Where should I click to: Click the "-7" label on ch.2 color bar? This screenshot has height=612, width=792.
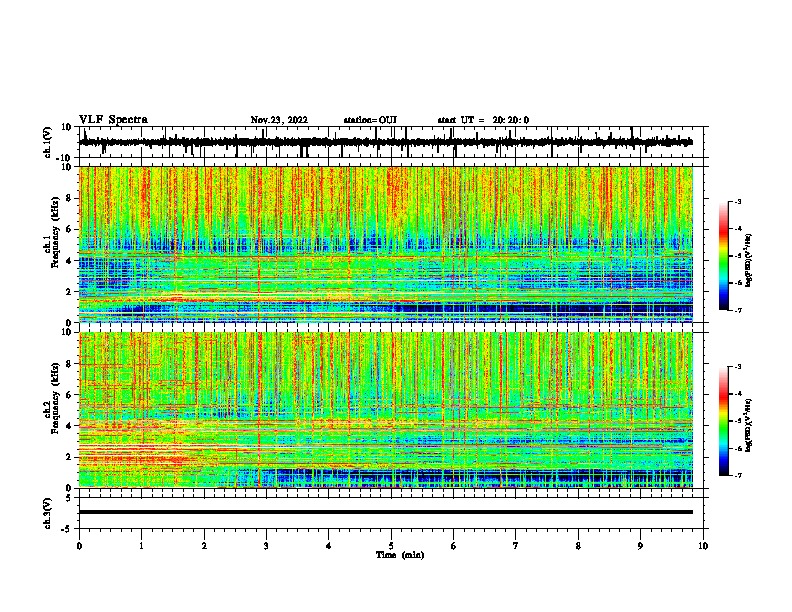pyautogui.click(x=738, y=475)
